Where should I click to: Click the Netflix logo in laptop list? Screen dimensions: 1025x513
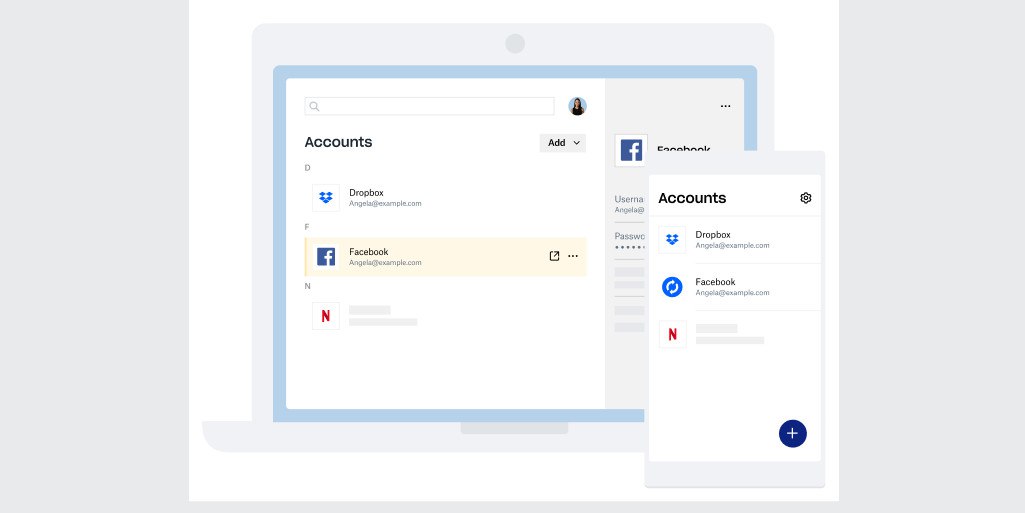326,316
